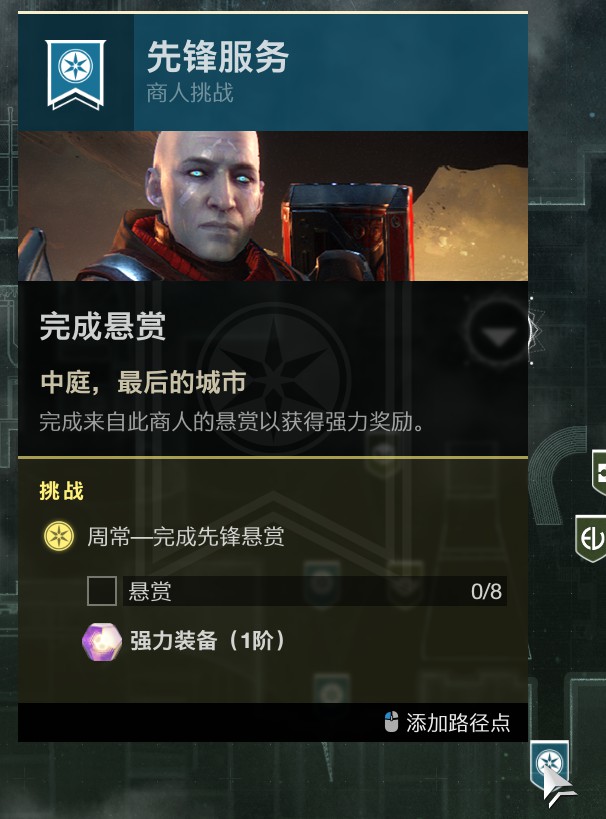This screenshot has height=819, width=606.
Task: Click the 悬赏 progress bar
Action: pos(314,591)
